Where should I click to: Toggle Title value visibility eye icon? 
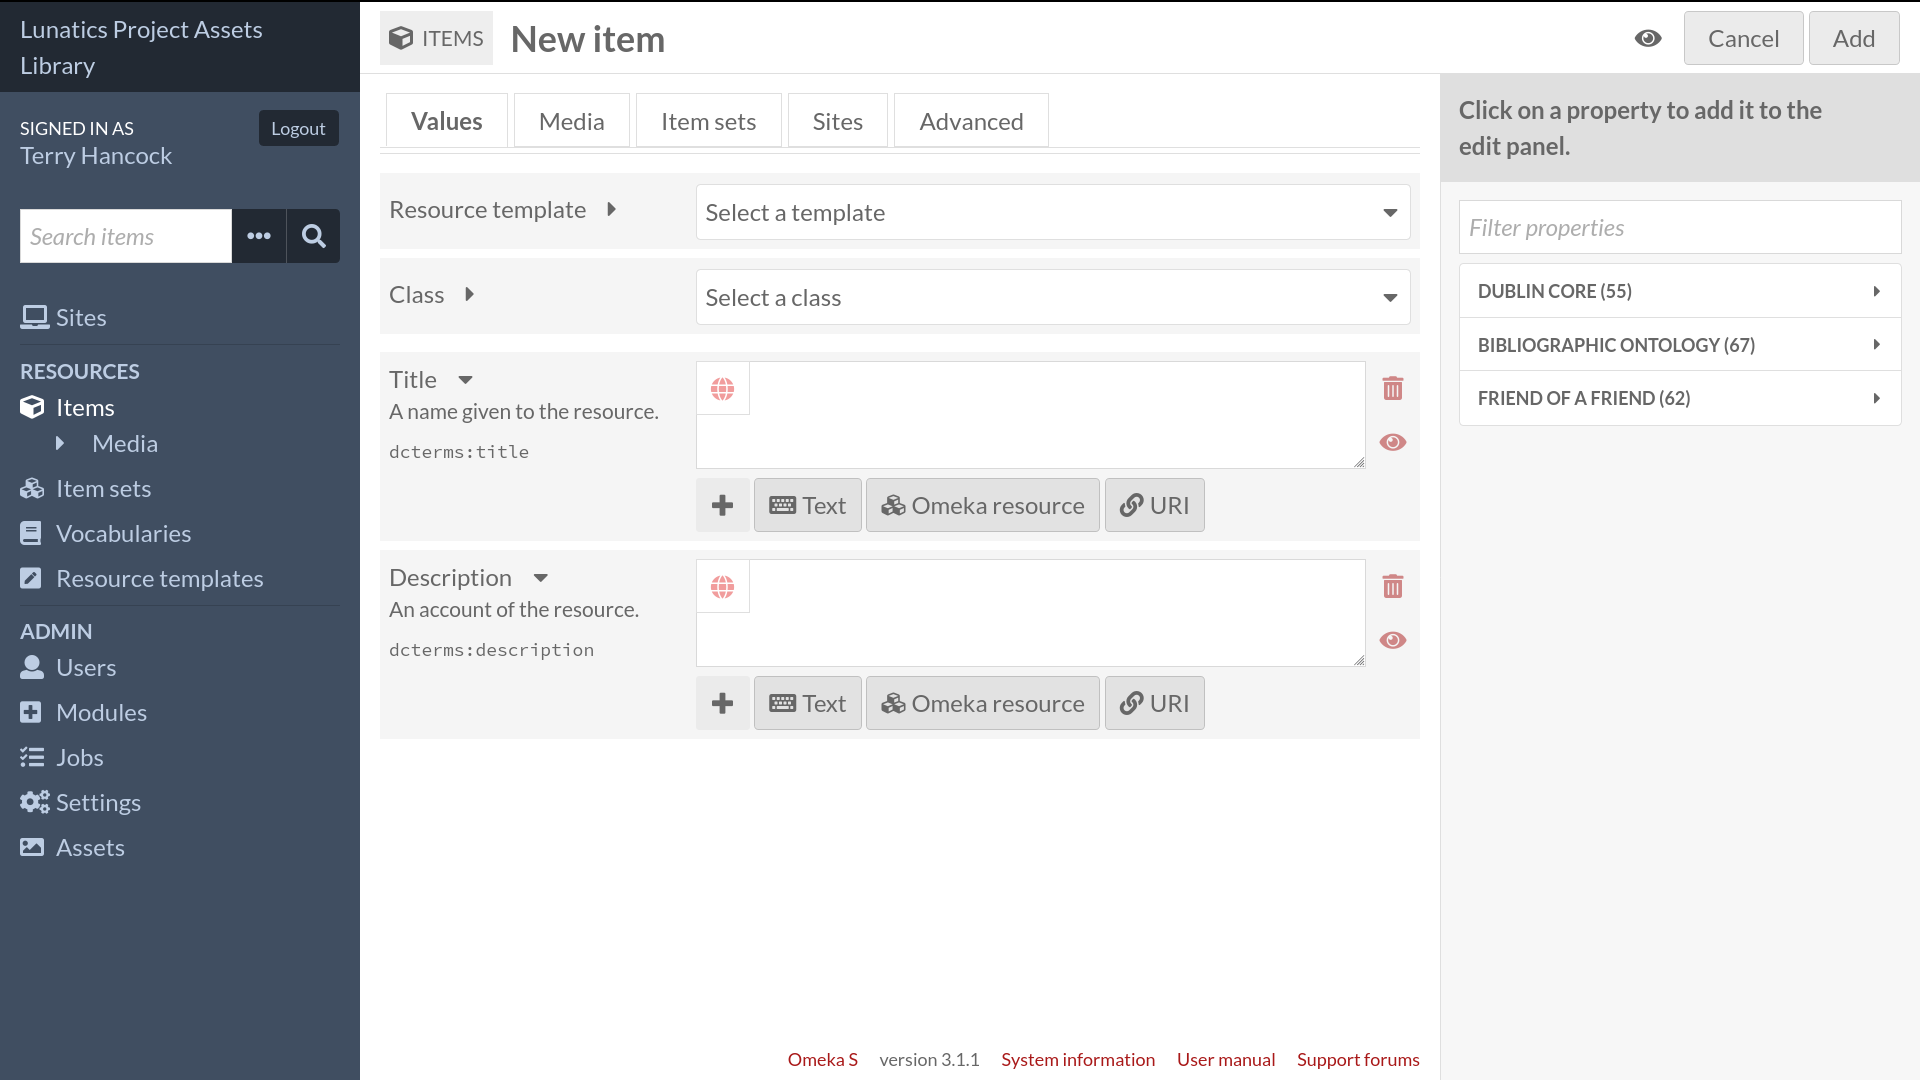click(x=1393, y=442)
